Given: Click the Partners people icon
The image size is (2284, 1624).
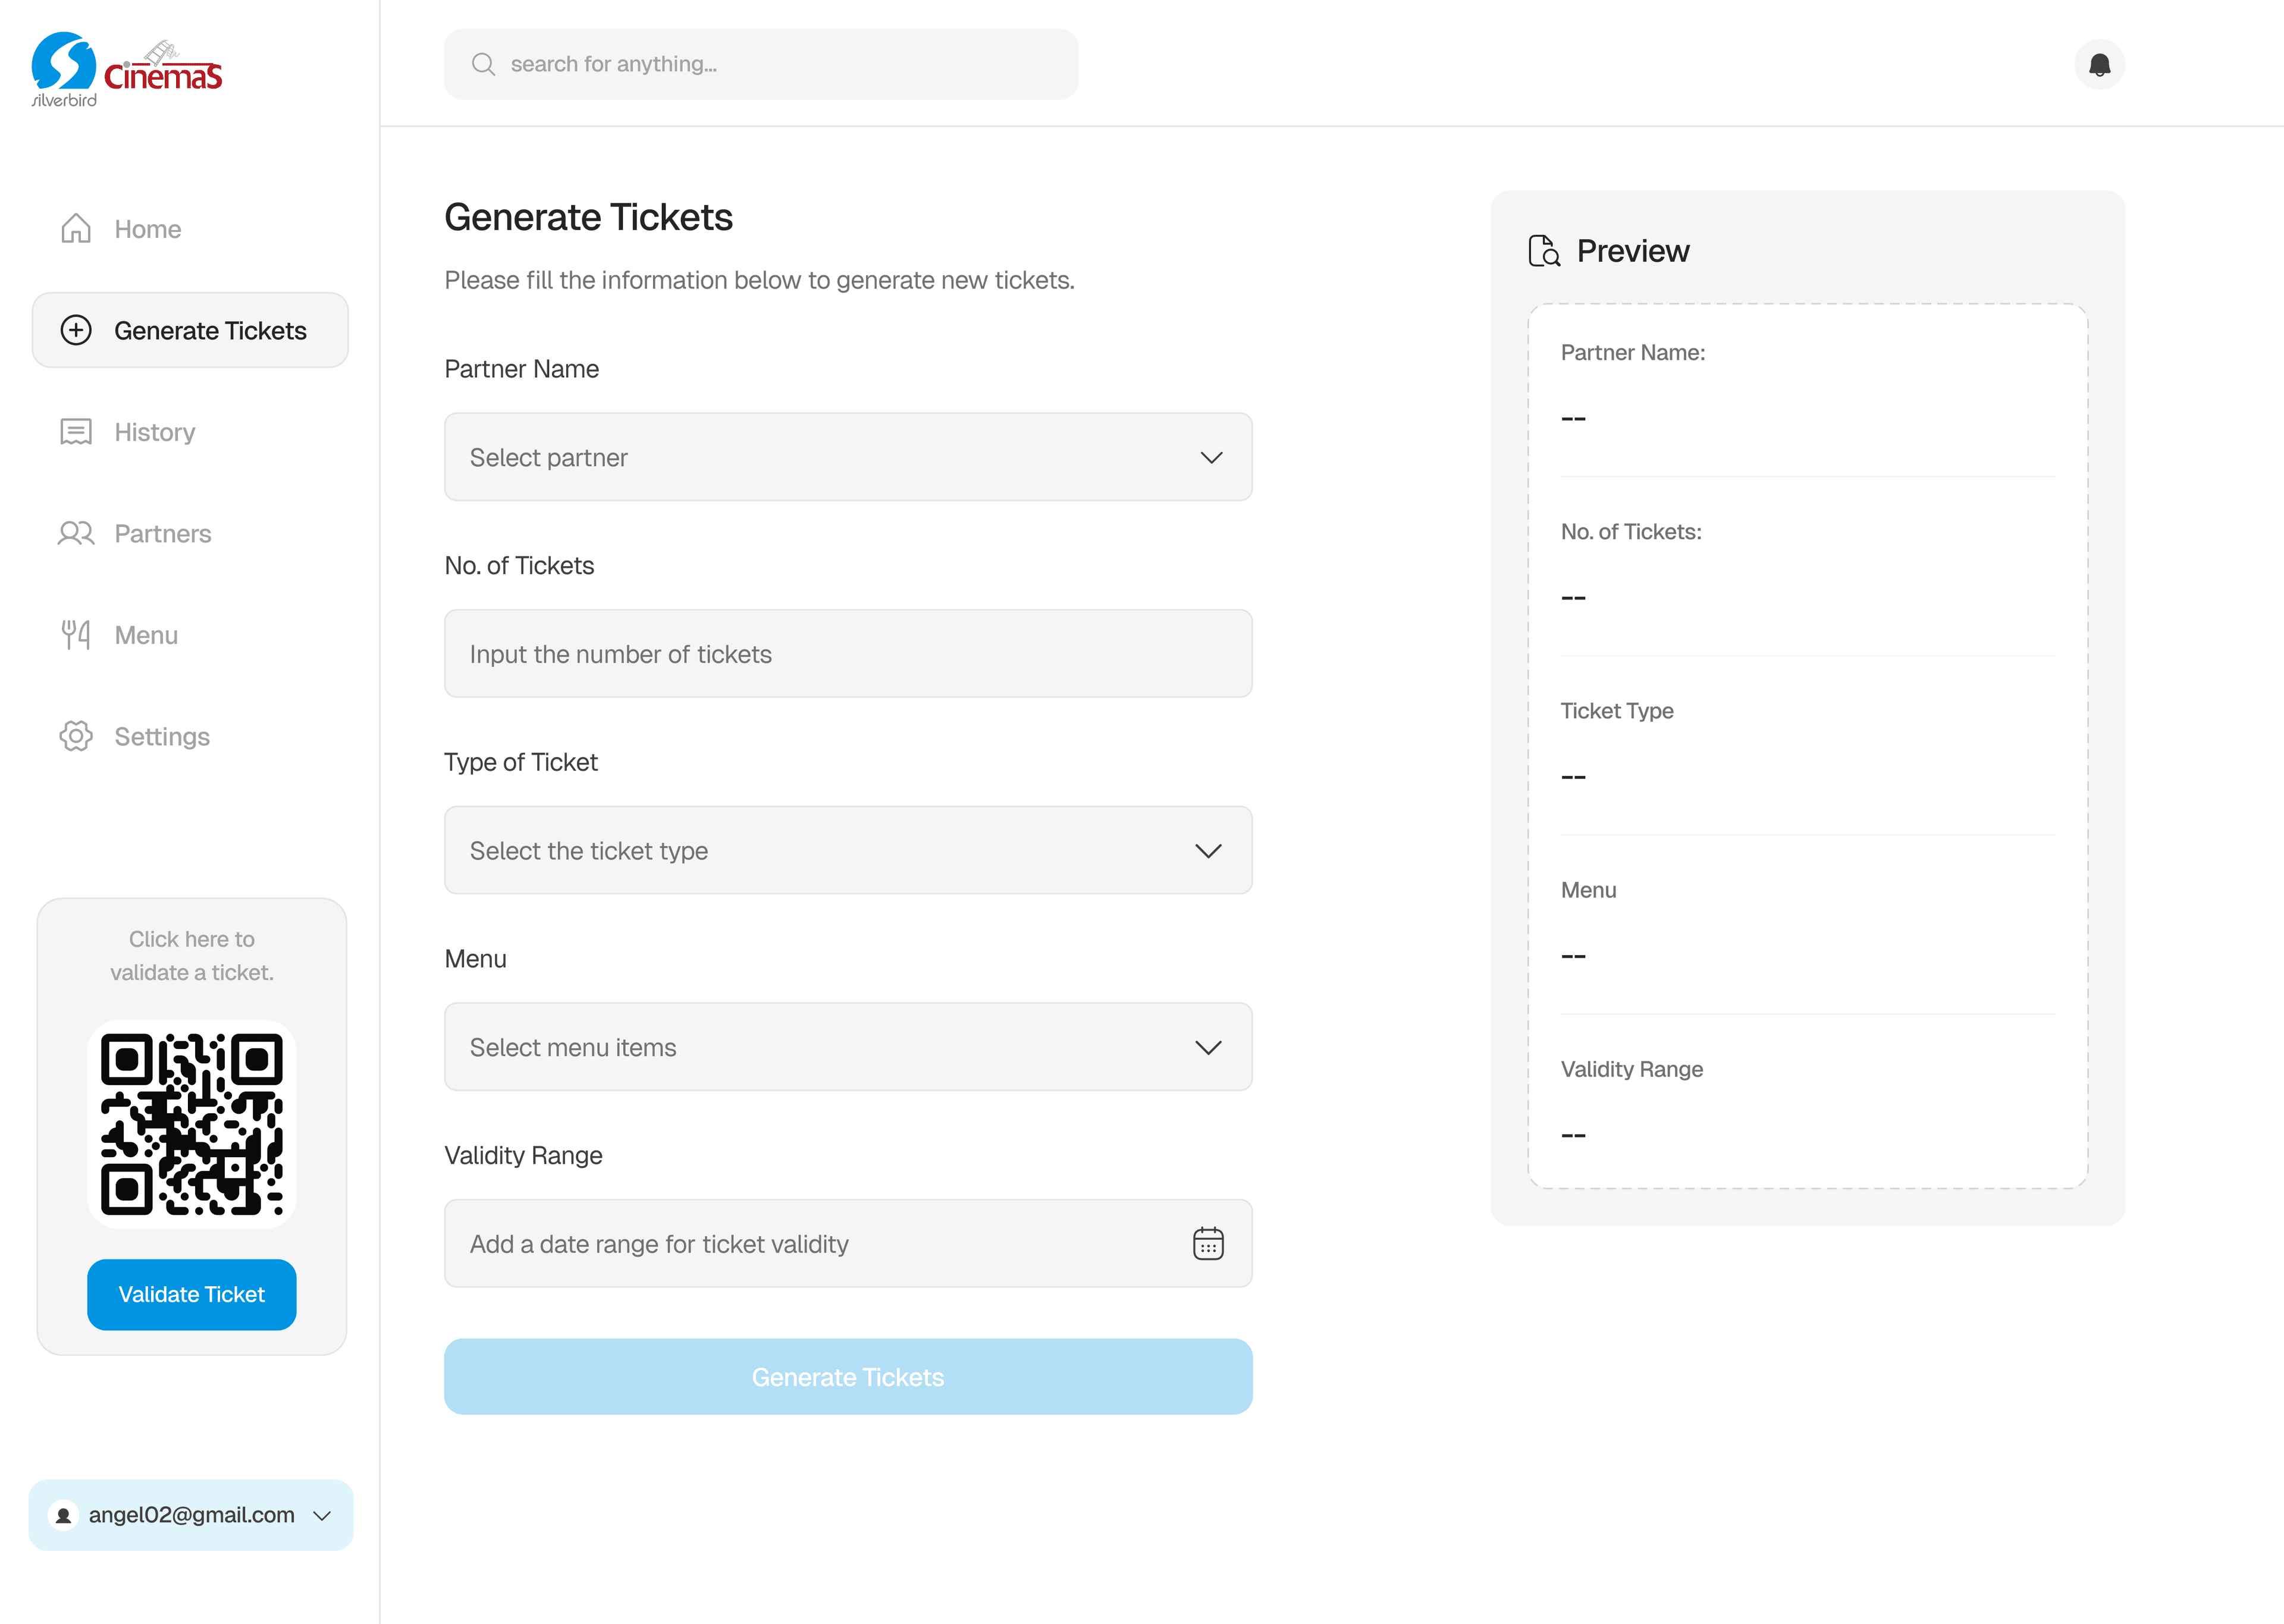Looking at the screenshot, I should 76,533.
